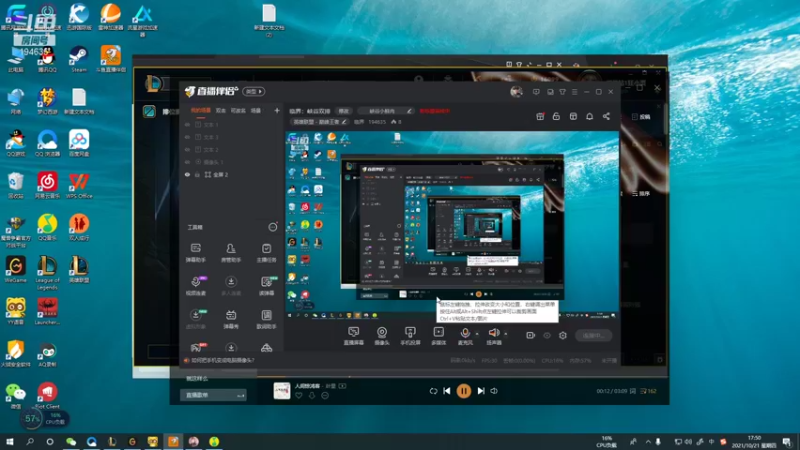Add a 摄像头 camera source

click(382, 336)
